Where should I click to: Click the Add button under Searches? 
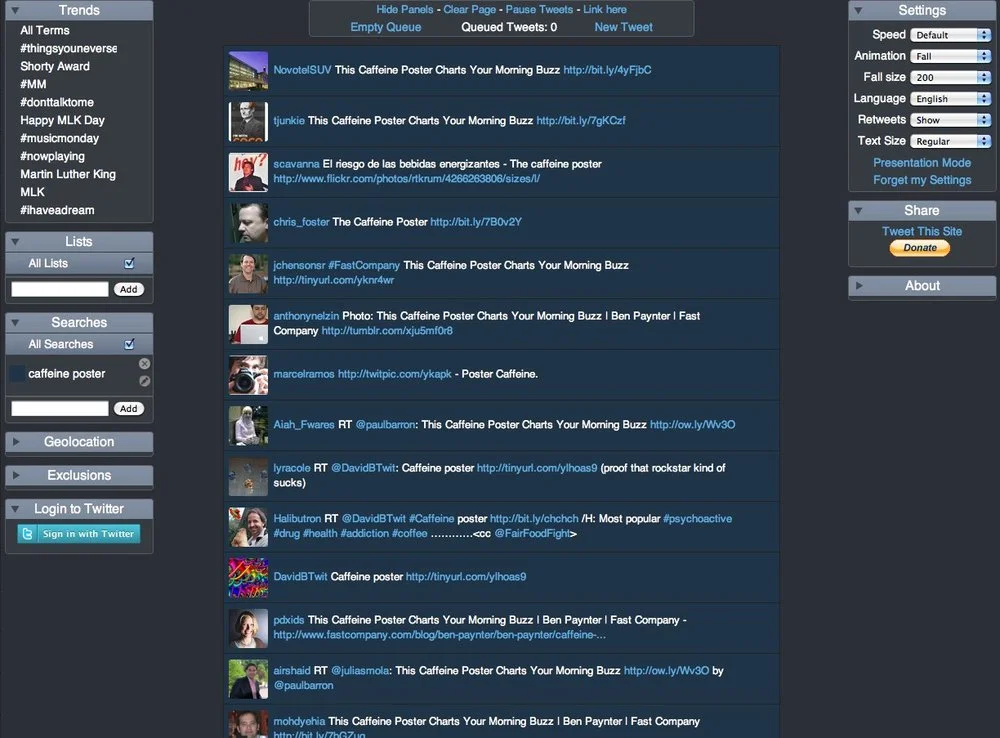(x=129, y=408)
